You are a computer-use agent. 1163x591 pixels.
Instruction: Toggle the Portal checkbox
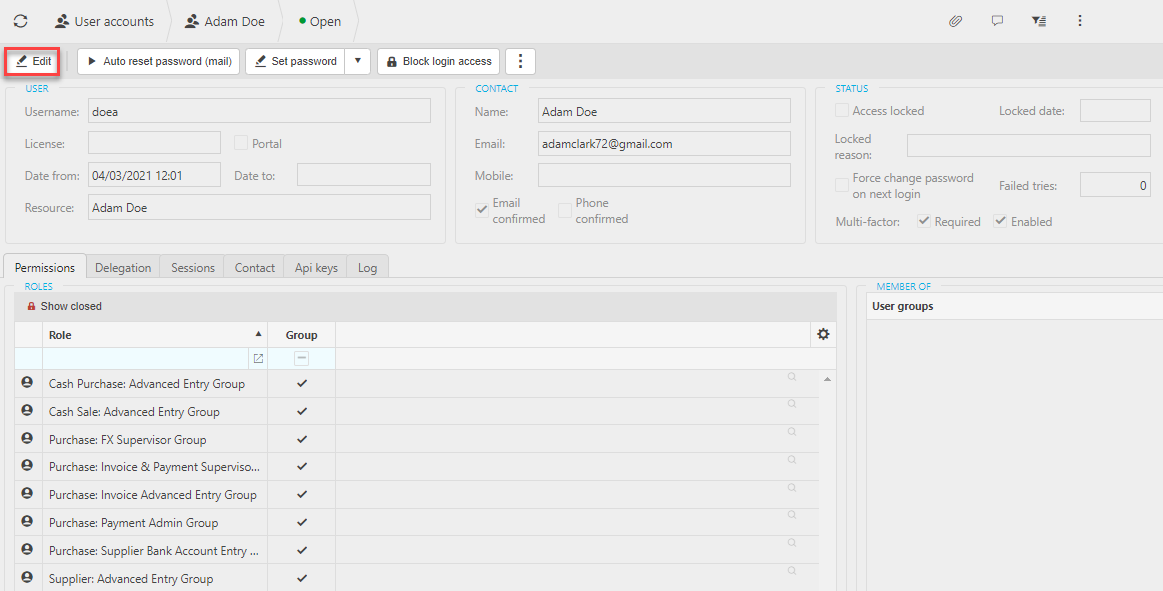pos(241,143)
